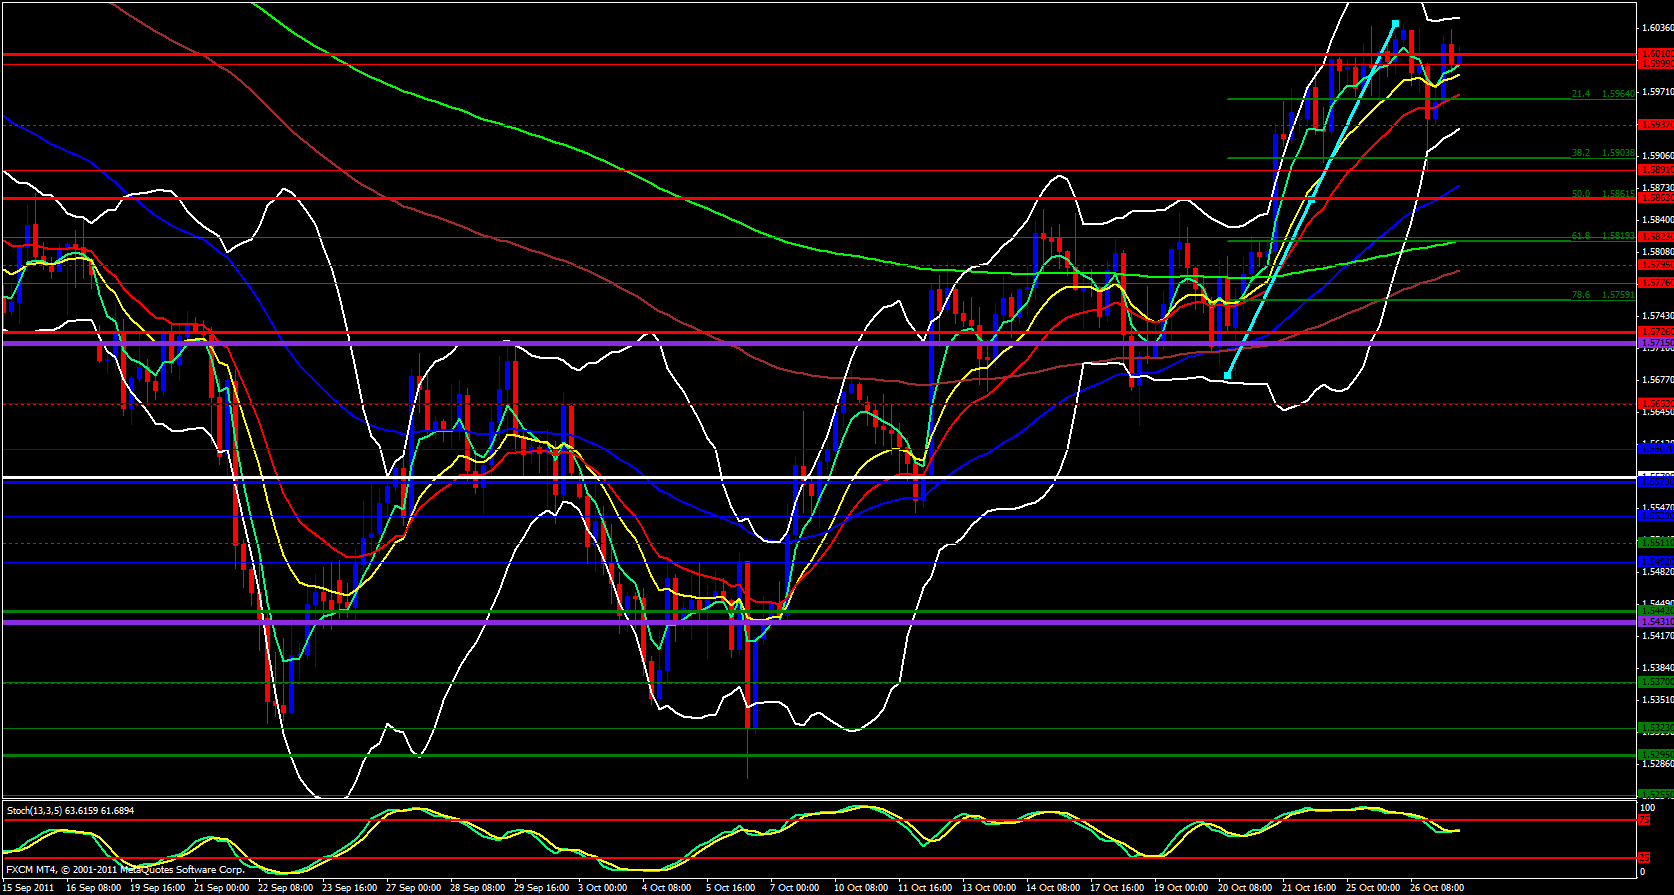This screenshot has height=895, width=1674.
Task: Select the green 1.52950 price tag
Action: click(1655, 755)
